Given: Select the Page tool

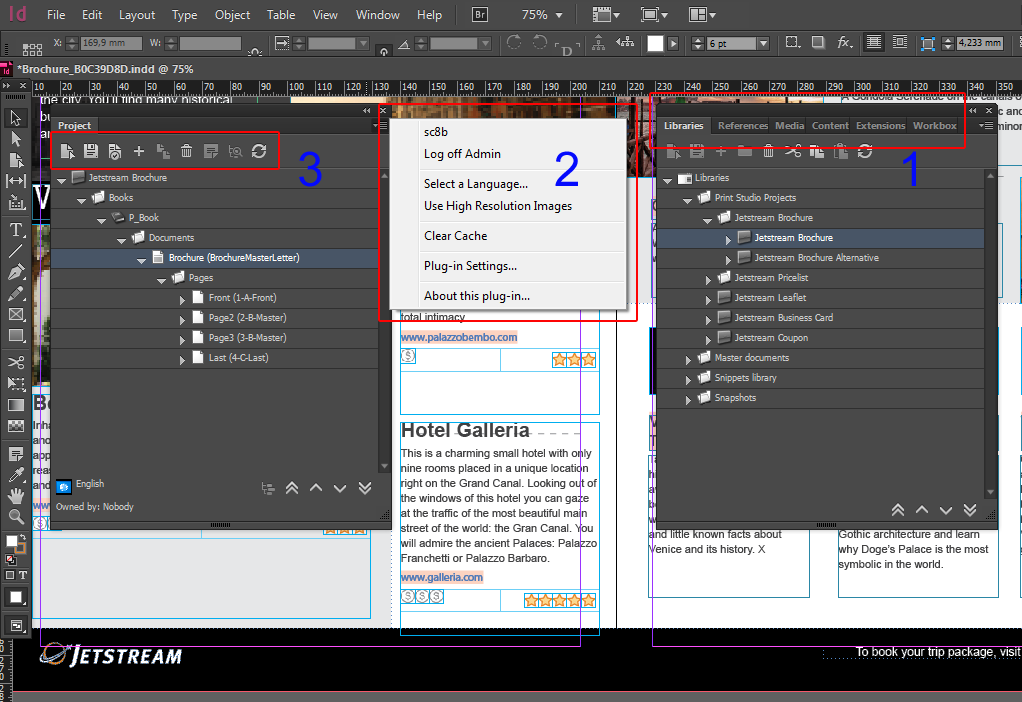Looking at the screenshot, I should 16,160.
